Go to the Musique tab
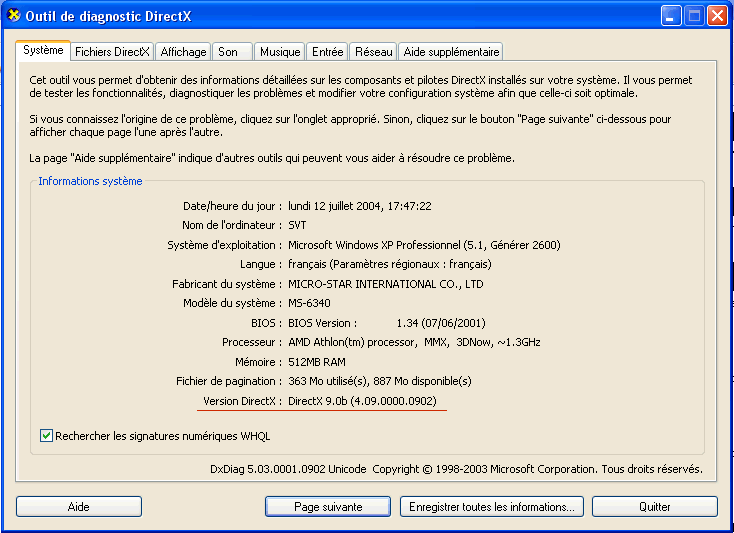 (280, 52)
